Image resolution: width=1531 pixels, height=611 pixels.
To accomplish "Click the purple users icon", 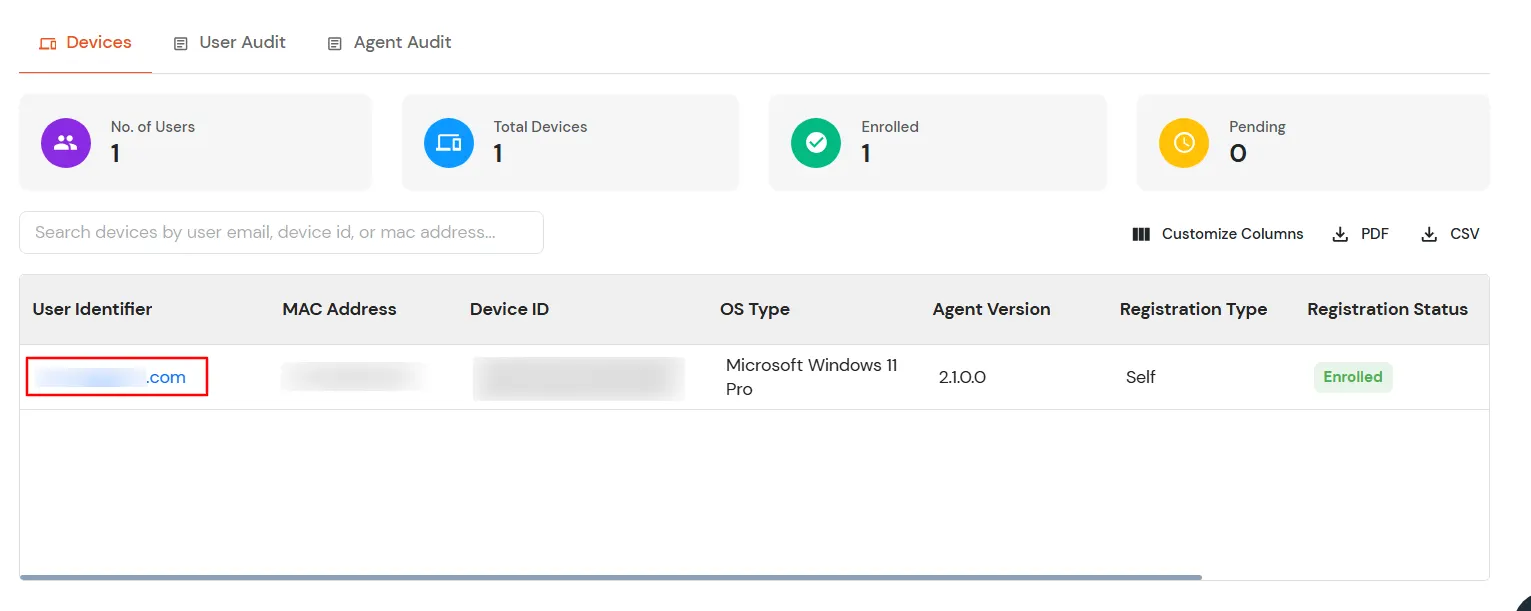I will [x=66, y=143].
